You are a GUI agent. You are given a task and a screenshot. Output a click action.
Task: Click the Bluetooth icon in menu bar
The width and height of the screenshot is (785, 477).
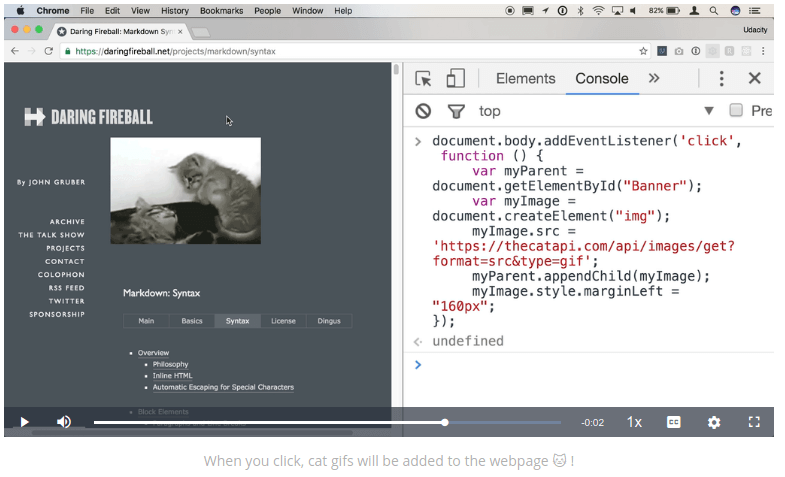tap(580, 11)
